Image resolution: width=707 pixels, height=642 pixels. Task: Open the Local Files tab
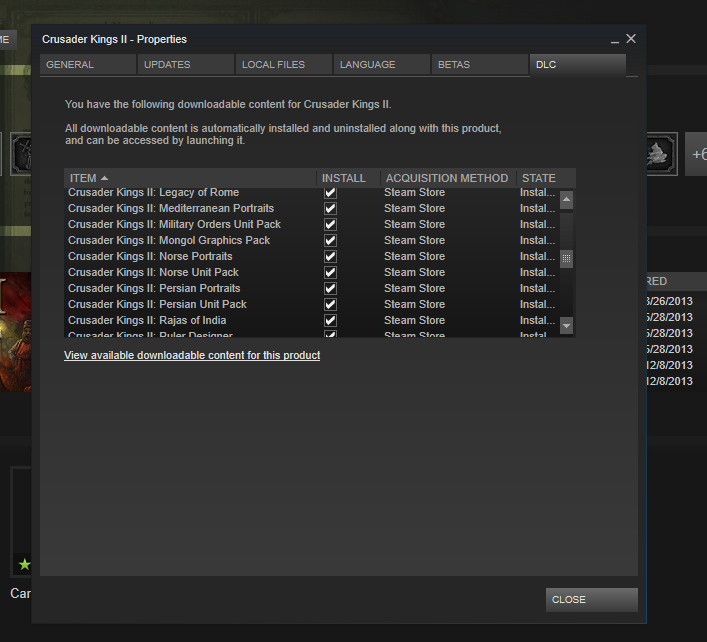[x=283, y=65]
